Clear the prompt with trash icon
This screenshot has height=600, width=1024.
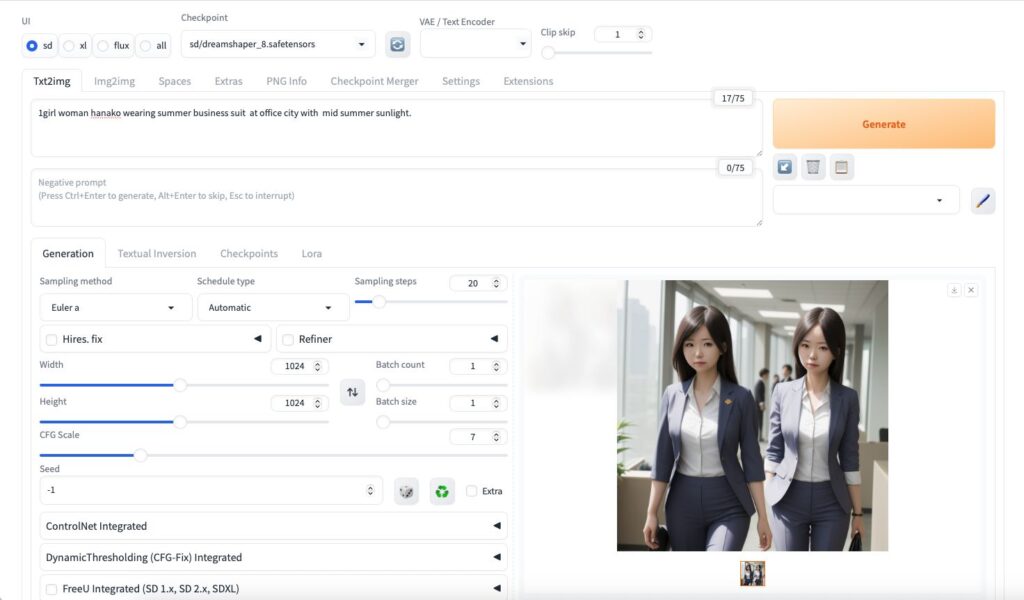(813, 167)
